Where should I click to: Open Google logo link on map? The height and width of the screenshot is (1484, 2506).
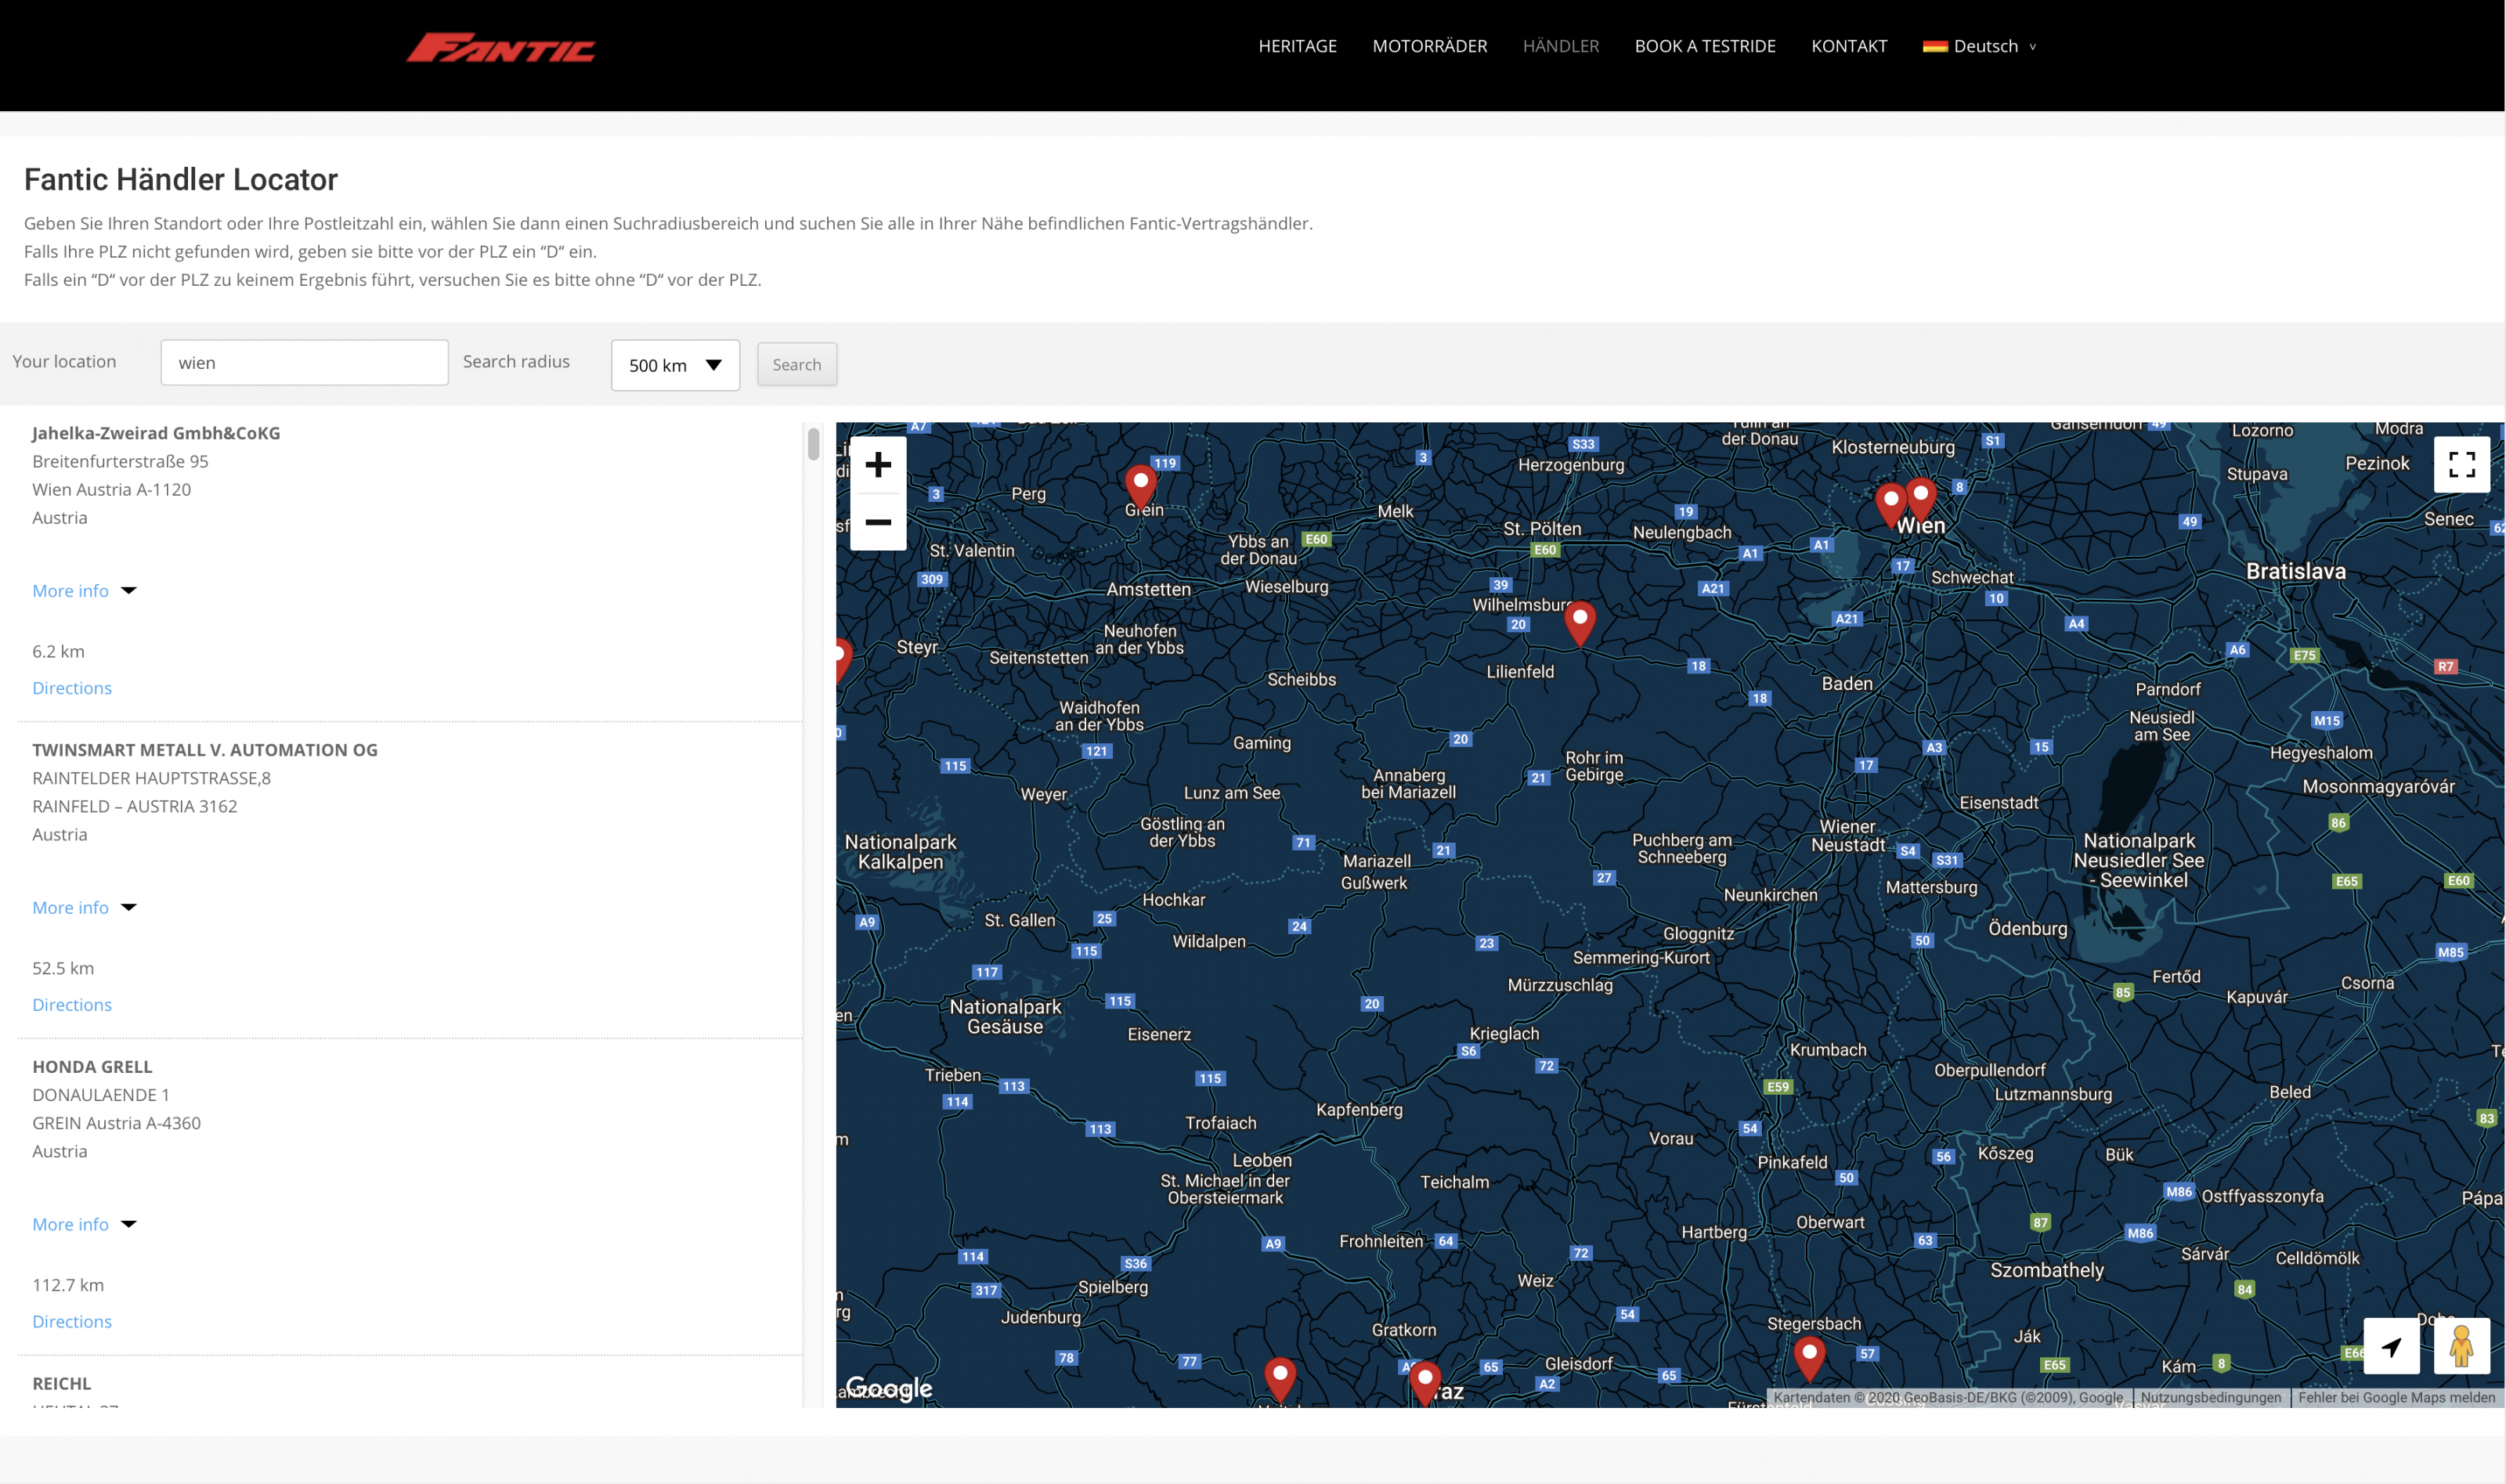click(x=889, y=1388)
